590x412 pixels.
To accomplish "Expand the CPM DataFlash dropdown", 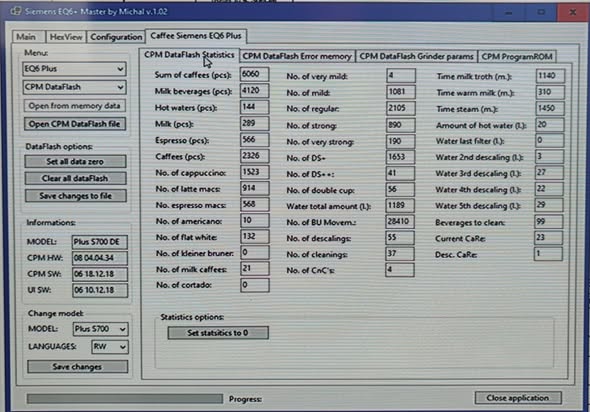I will click(74, 87).
